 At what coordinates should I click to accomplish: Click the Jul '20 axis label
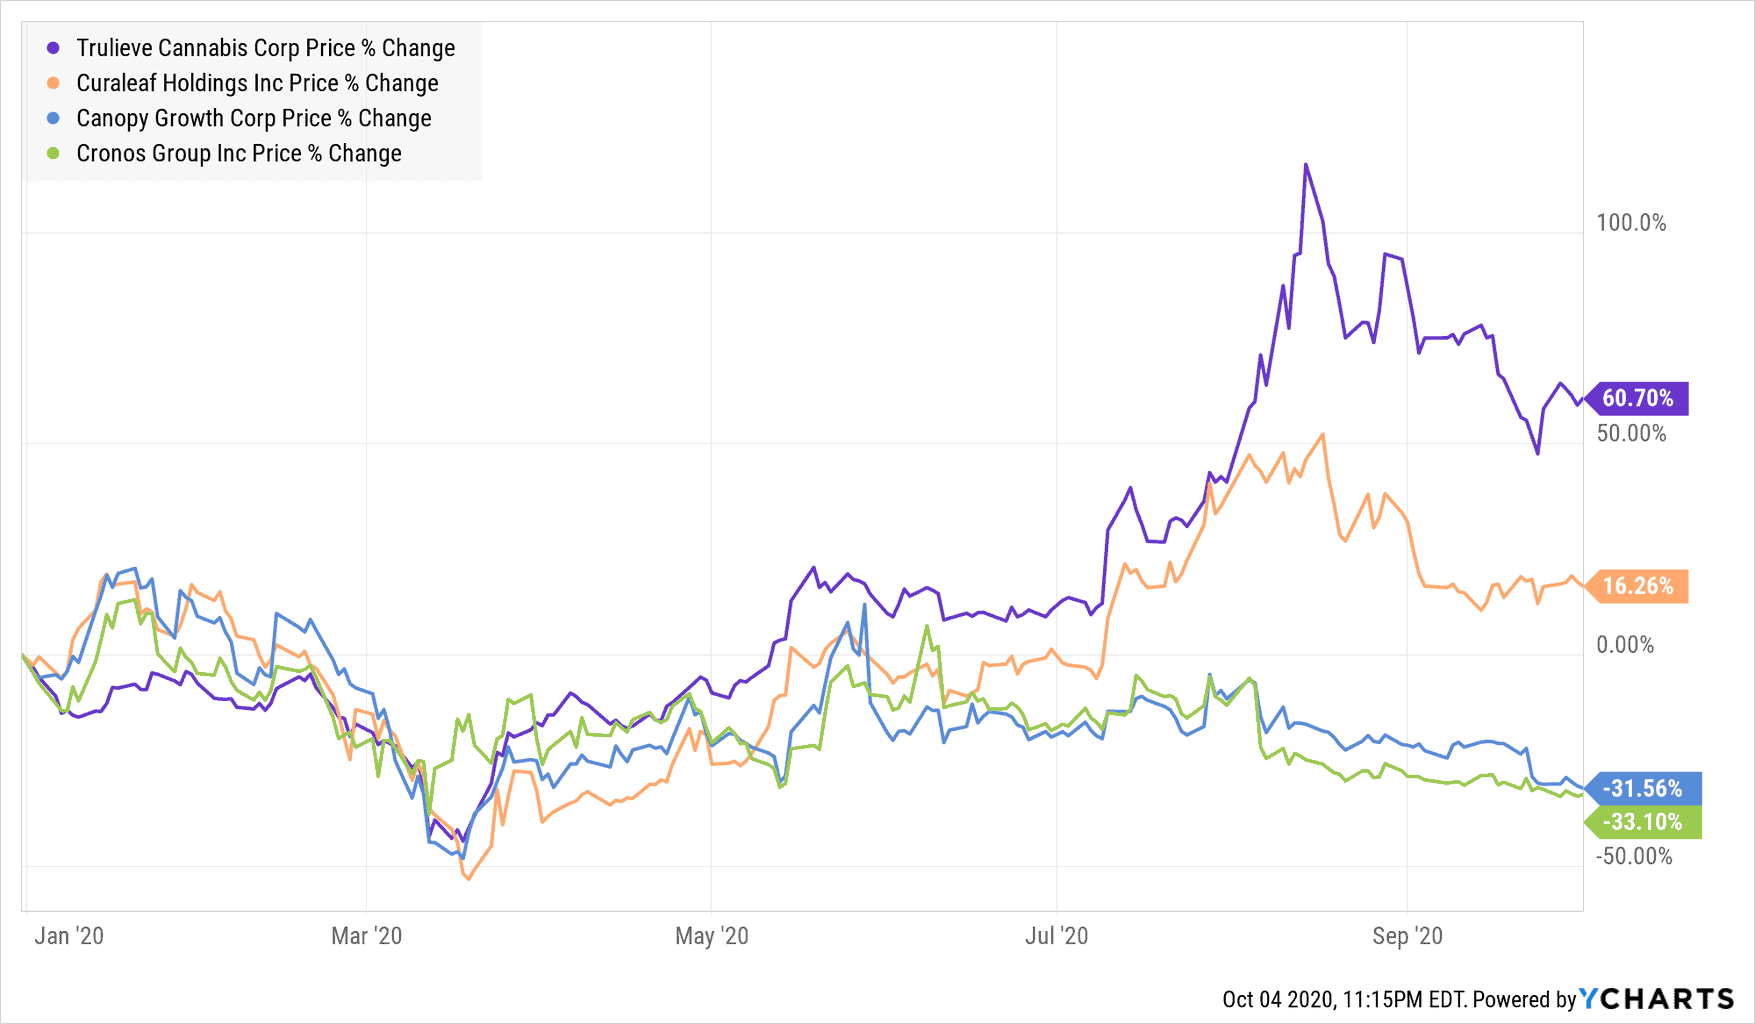[1056, 936]
